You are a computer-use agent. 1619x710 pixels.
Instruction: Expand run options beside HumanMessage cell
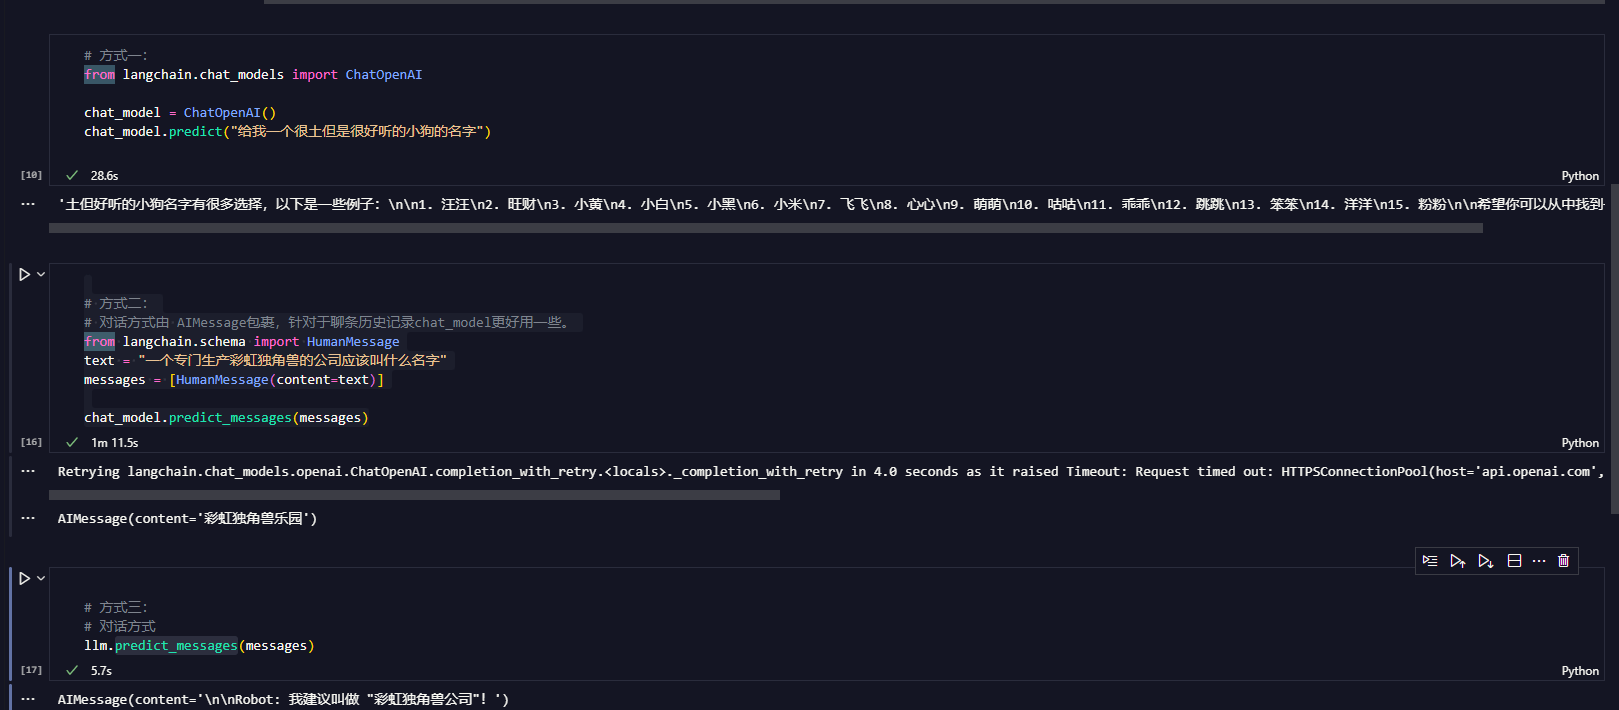click(x=41, y=274)
